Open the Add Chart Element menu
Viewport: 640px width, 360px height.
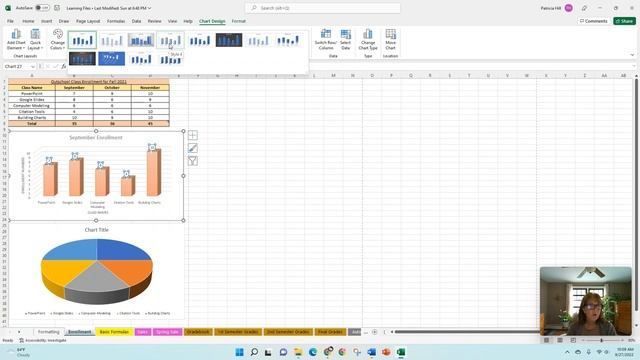(x=16, y=40)
